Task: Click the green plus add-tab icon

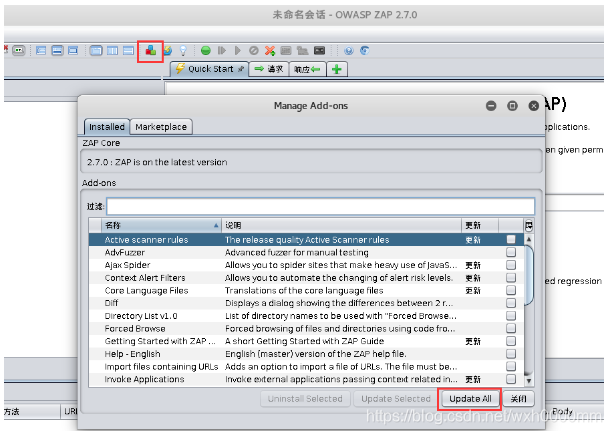Action: pos(337,69)
